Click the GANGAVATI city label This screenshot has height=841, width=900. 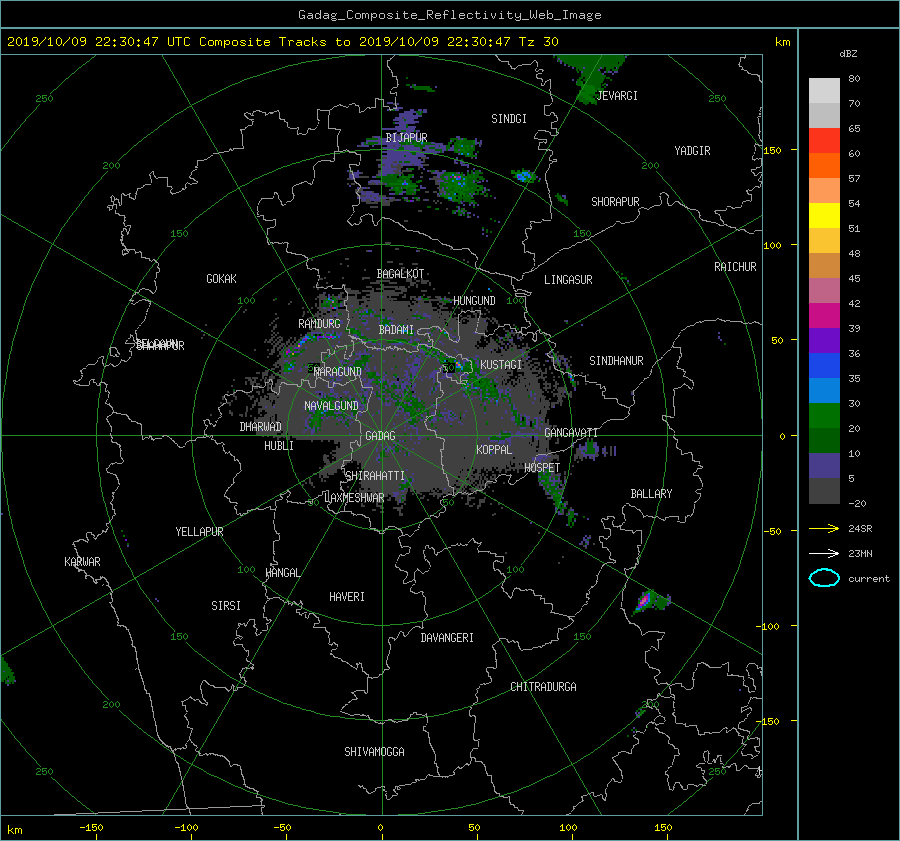[x=571, y=433]
